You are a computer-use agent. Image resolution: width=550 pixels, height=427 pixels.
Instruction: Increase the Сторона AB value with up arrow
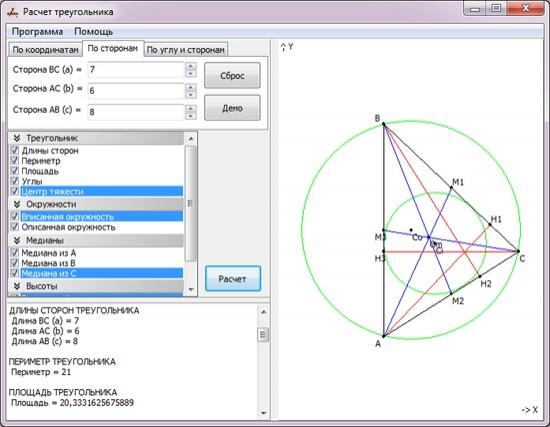[190, 108]
